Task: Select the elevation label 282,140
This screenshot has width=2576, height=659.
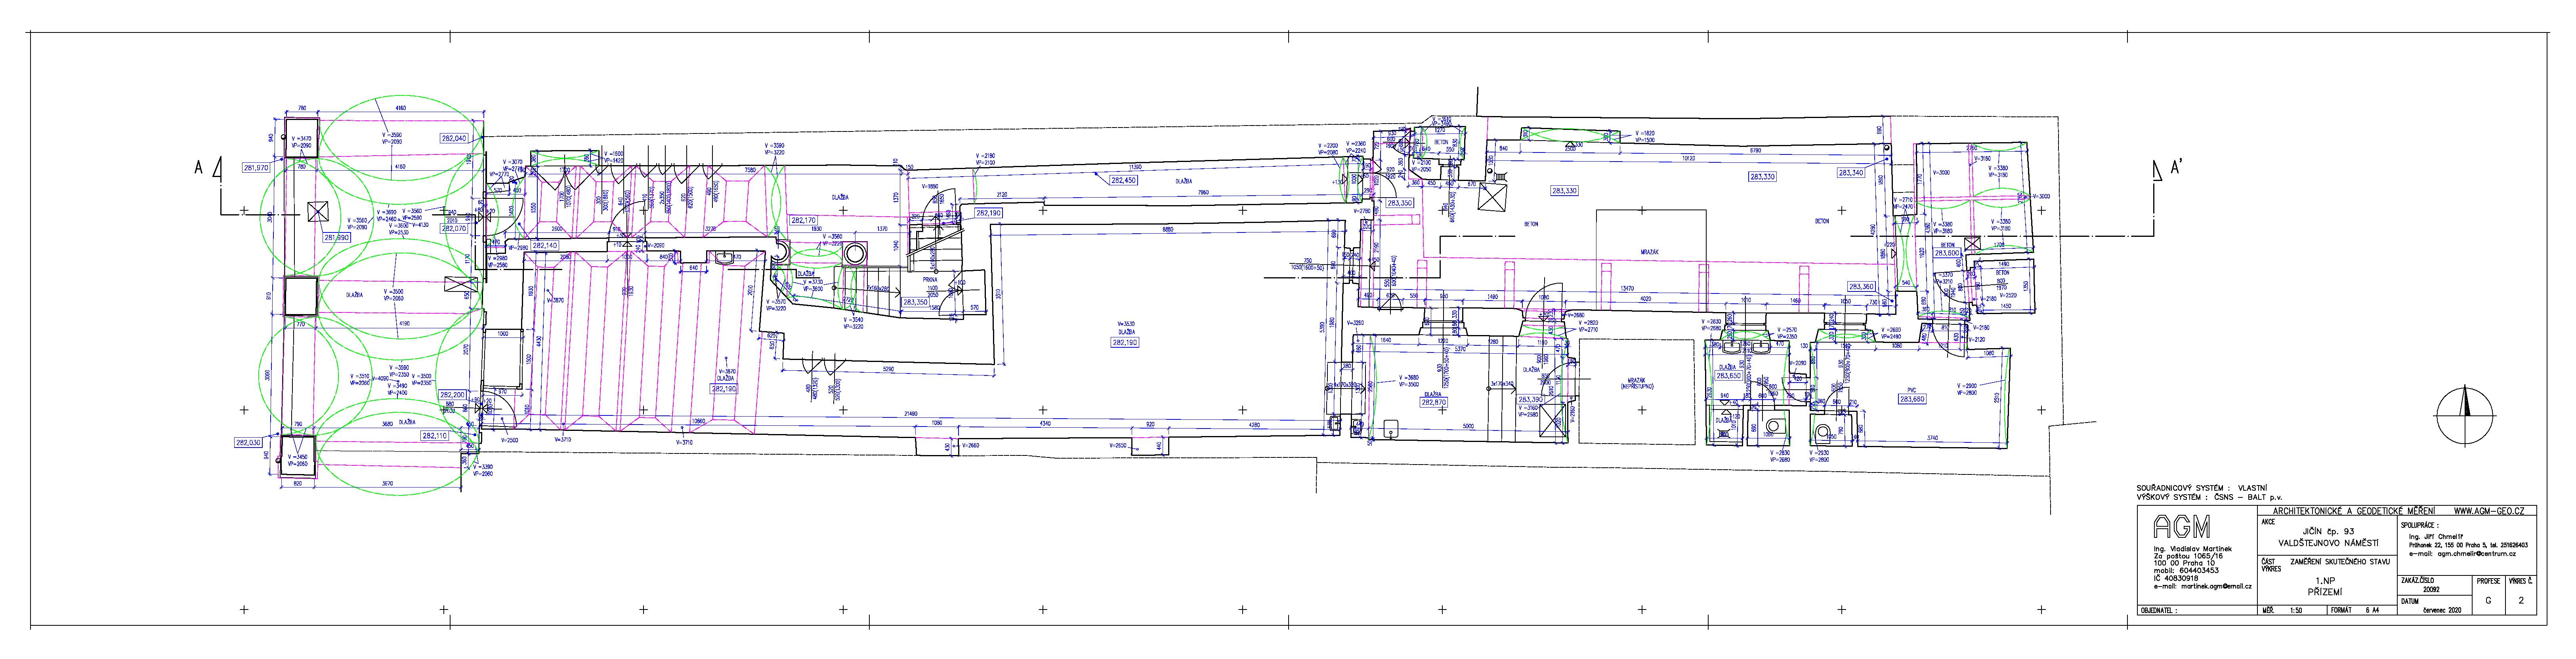Action: pyautogui.click(x=545, y=246)
